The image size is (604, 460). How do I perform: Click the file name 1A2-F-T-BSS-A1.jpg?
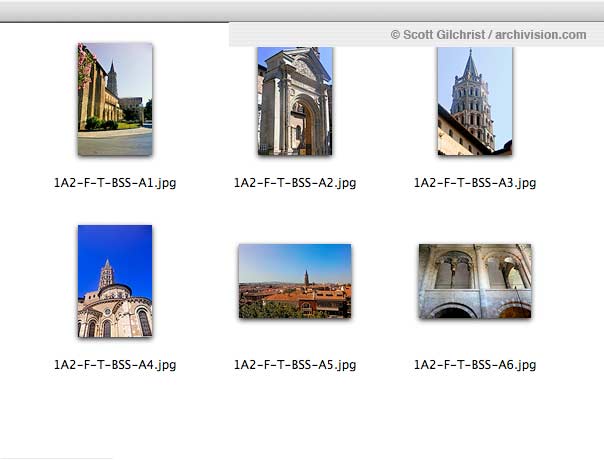[115, 183]
